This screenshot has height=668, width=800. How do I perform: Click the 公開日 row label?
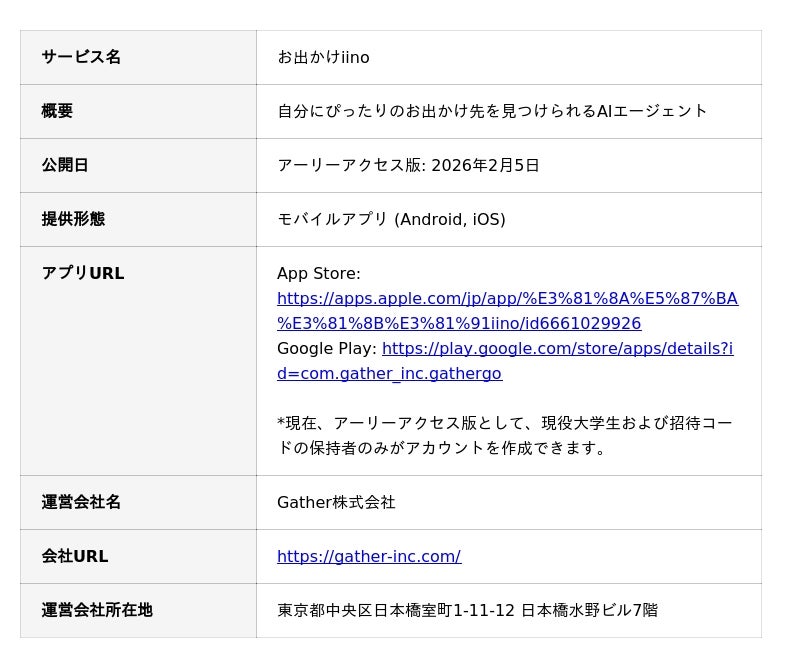tap(65, 166)
